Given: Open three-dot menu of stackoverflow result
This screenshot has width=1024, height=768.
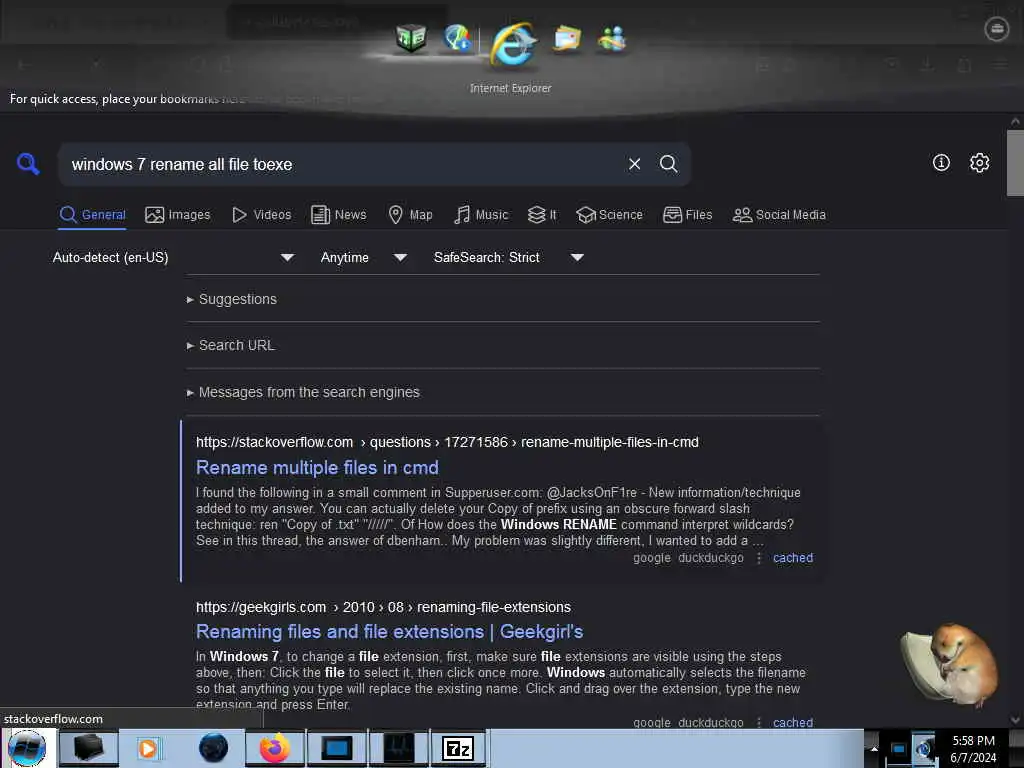Looking at the screenshot, I should (758, 558).
